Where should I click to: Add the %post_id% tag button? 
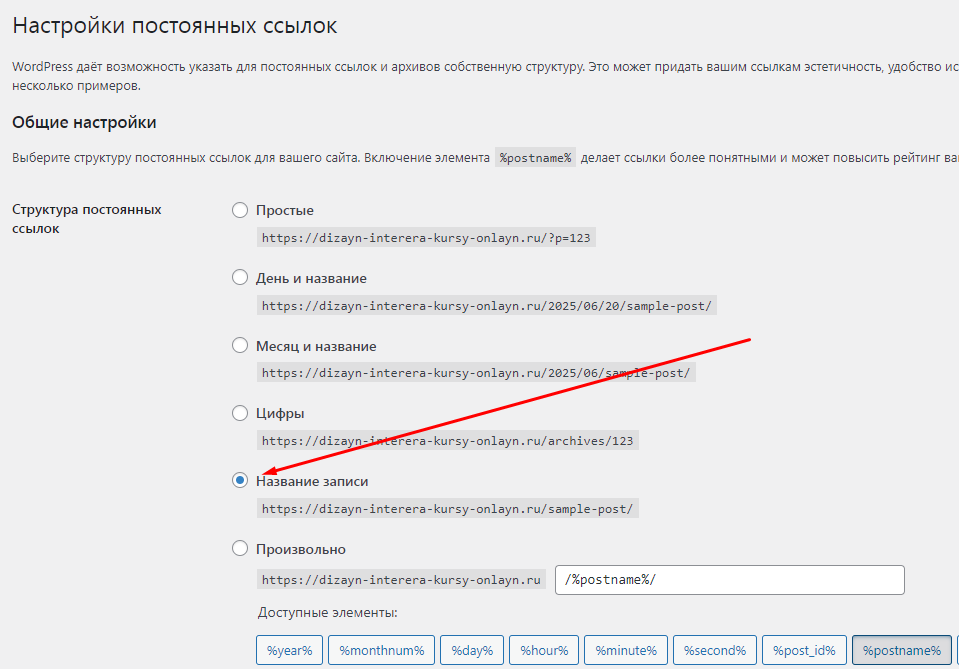[804, 650]
